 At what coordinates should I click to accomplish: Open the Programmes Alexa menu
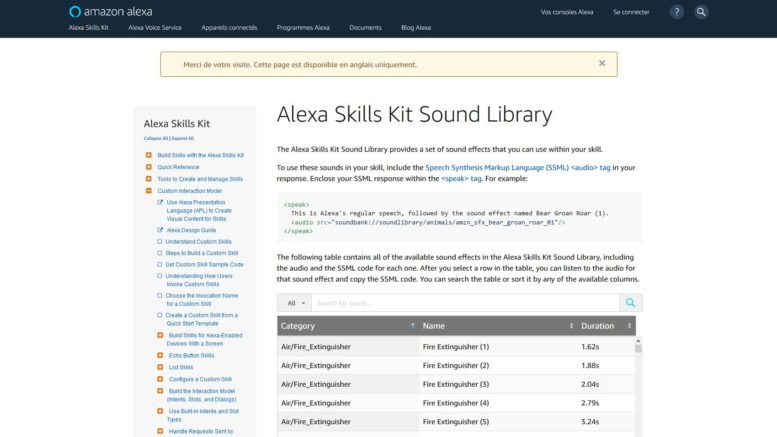303,28
